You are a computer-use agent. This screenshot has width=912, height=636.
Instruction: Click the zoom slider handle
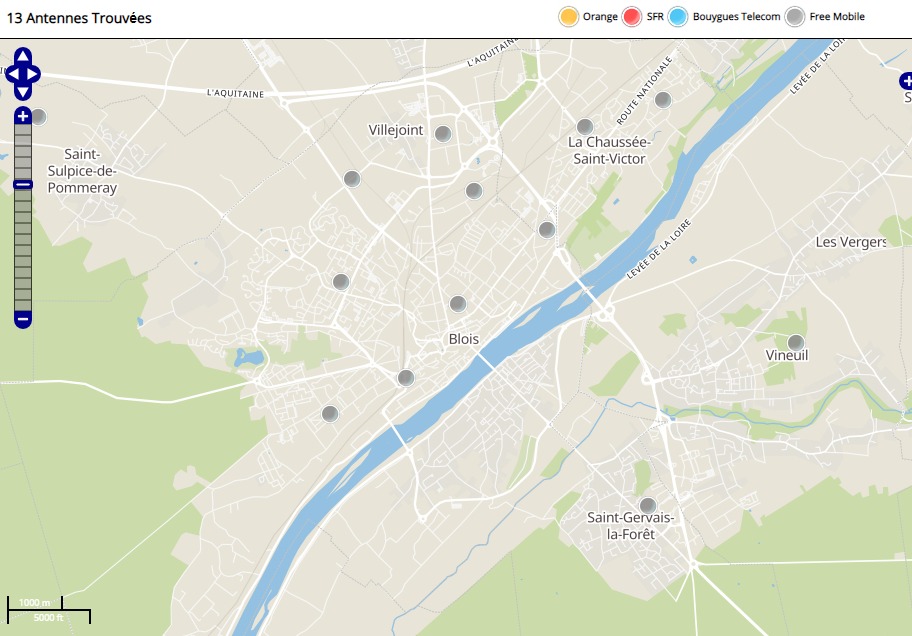point(23,184)
